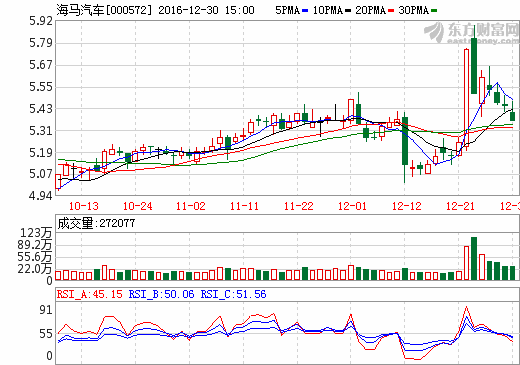
Task: Click the green 30PMA legend color marker
Action: (x=434, y=11)
